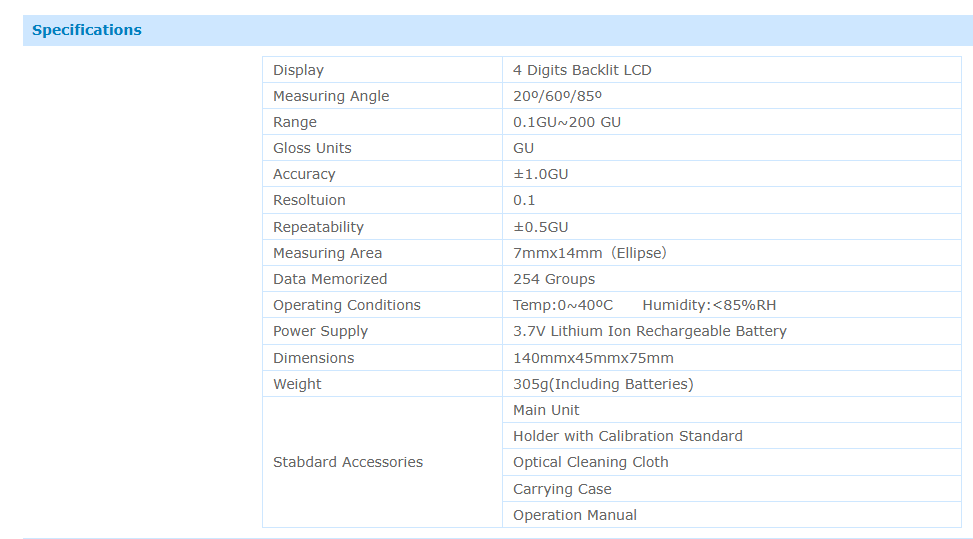
Task: Click the ±1.0GU accuracy value
Action: click(x=540, y=174)
